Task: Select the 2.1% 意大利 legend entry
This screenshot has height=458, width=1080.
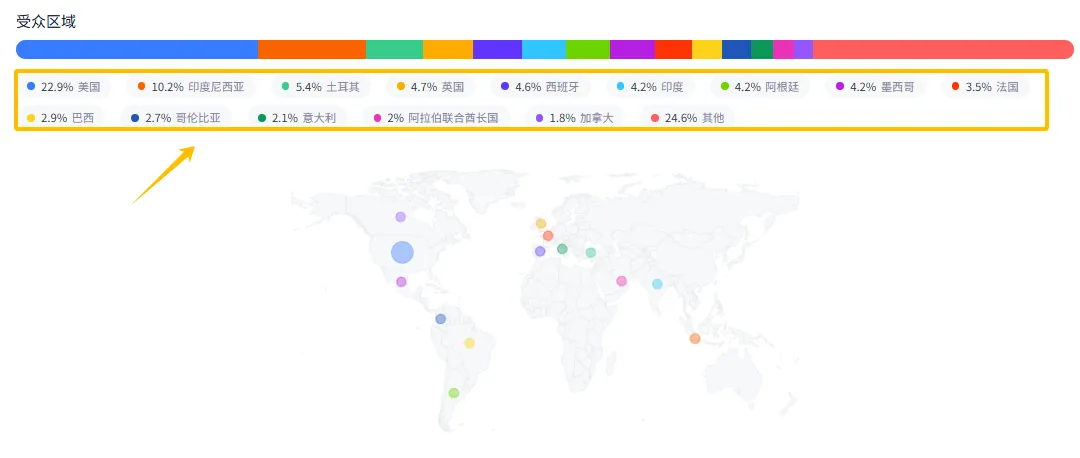Action: 296,118
